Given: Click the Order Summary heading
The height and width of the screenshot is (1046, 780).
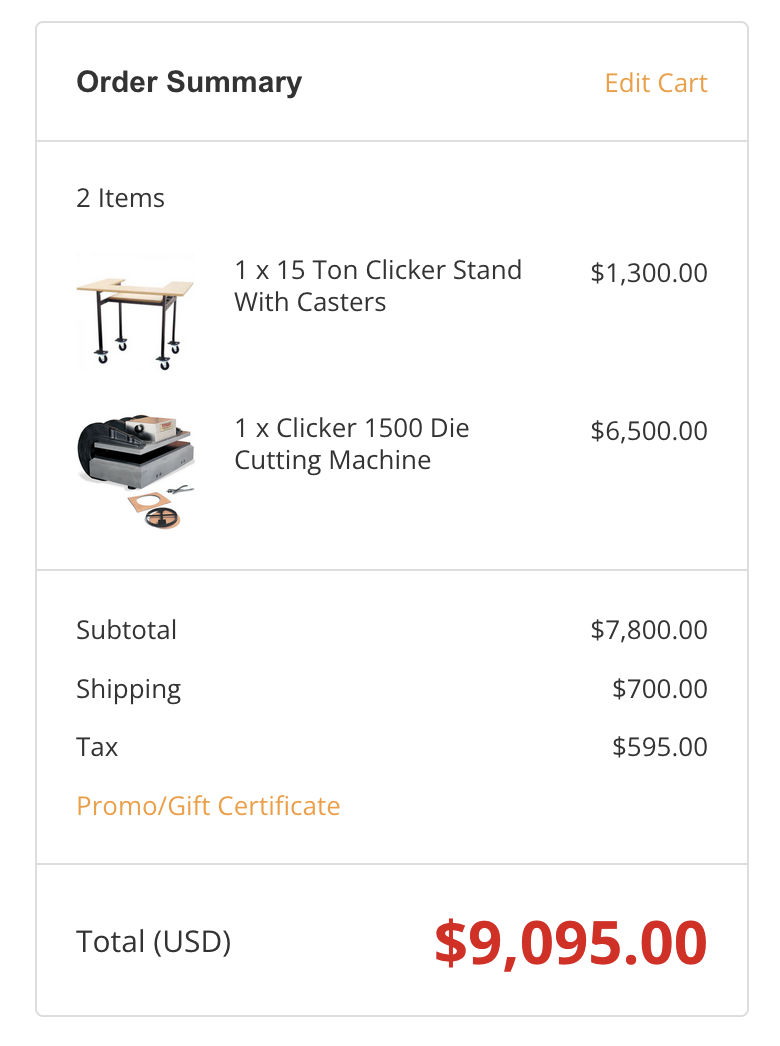Looking at the screenshot, I should click(189, 82).
